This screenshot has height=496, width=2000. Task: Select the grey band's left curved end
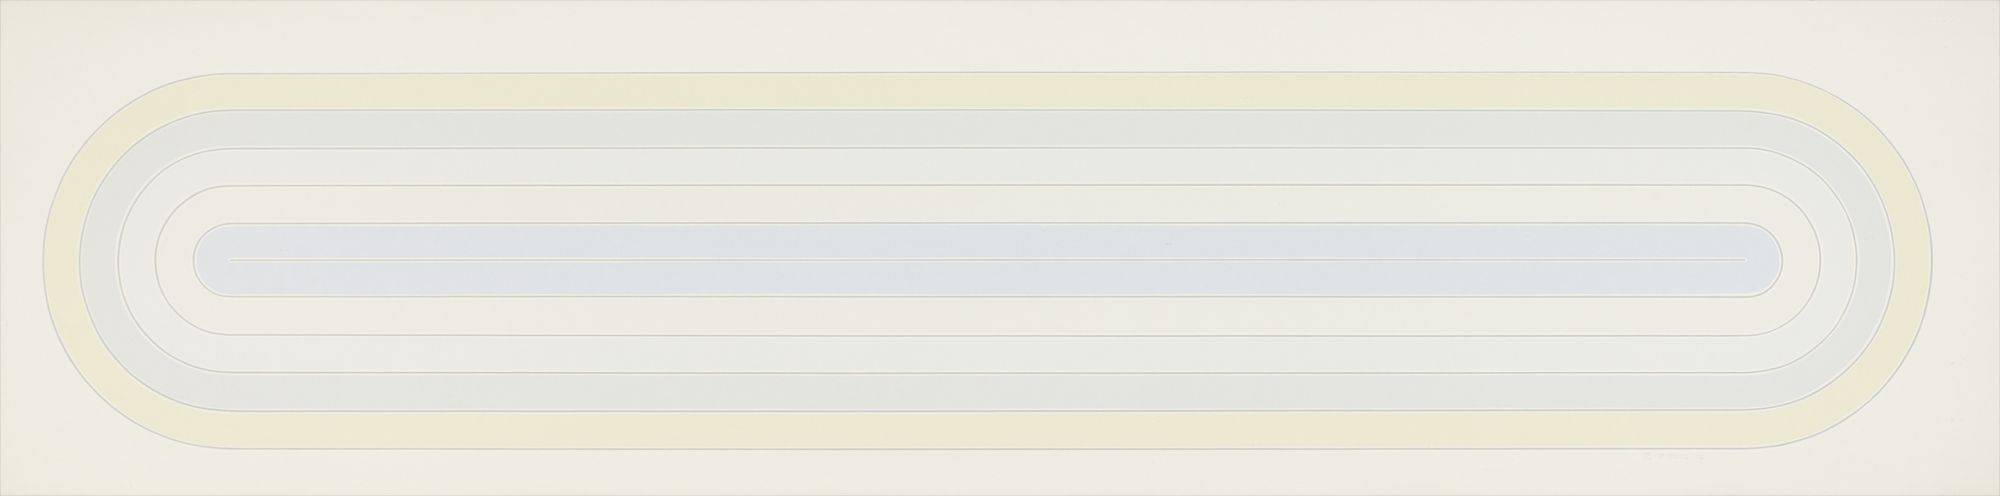(x=101, y=260)
